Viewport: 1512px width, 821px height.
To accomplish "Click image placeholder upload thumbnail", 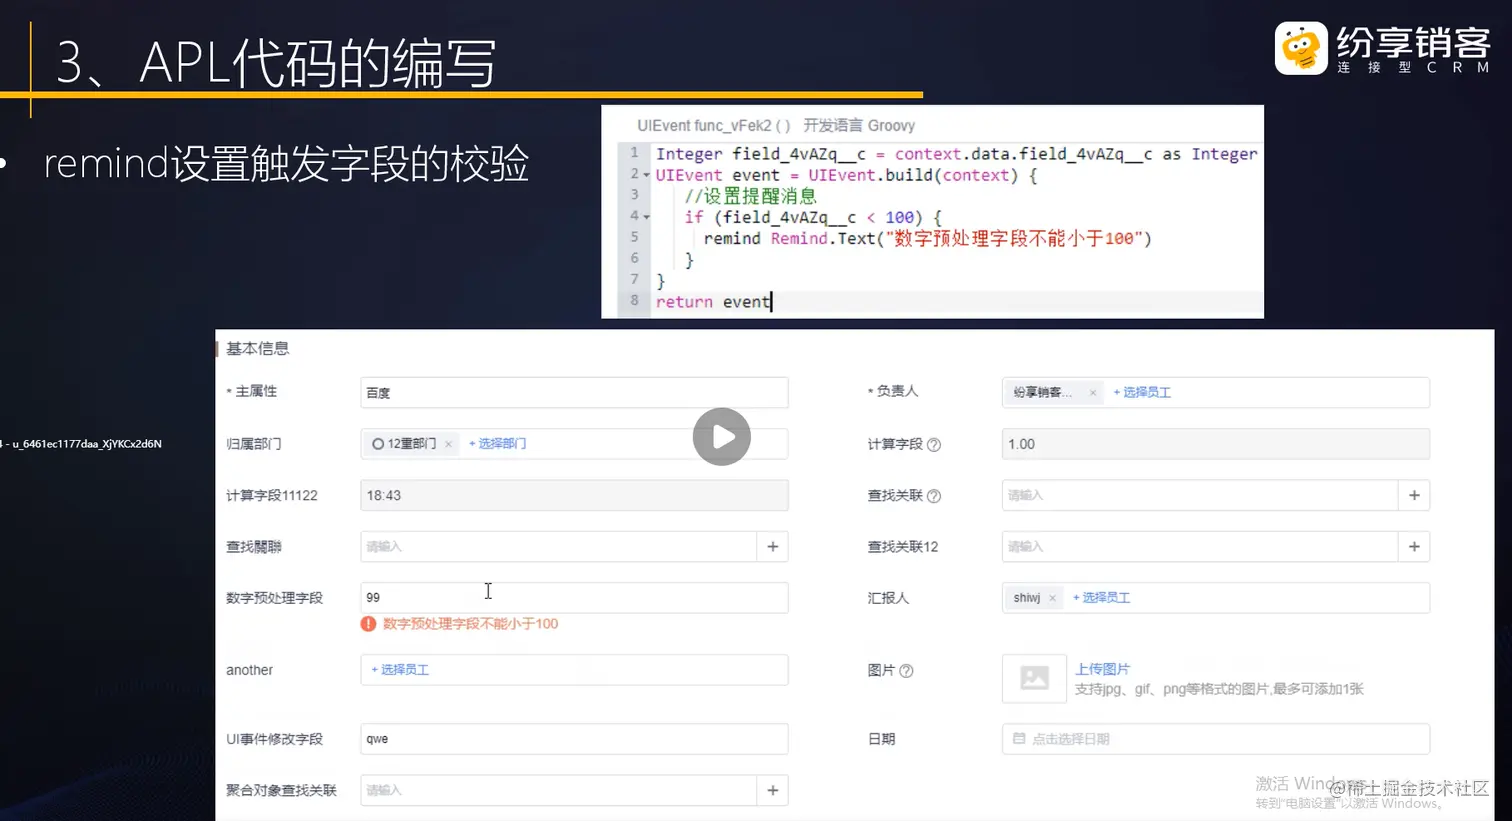I will pyautogui.click(x=1034, y=678).
